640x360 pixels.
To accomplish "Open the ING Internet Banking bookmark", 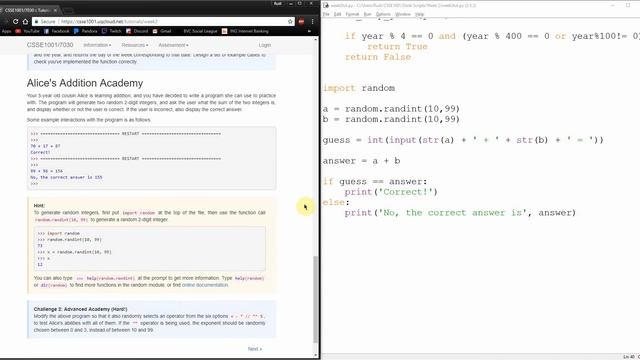I will 245,31.
